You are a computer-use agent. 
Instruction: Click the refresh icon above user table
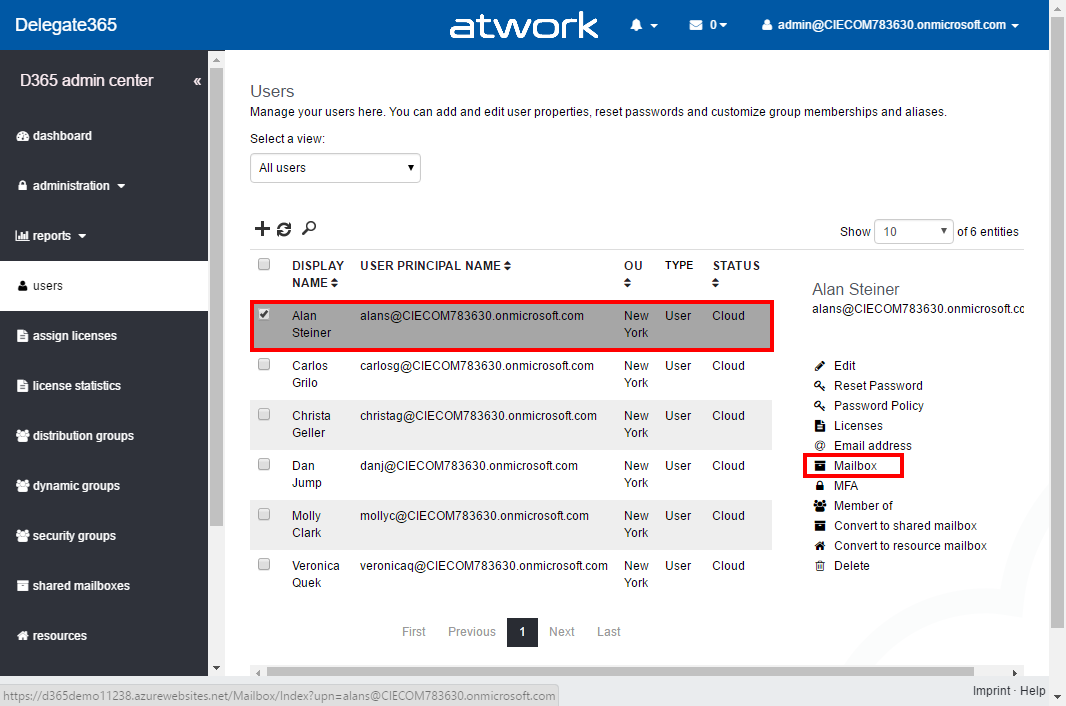pyautogui.click(x=284, y=229)
